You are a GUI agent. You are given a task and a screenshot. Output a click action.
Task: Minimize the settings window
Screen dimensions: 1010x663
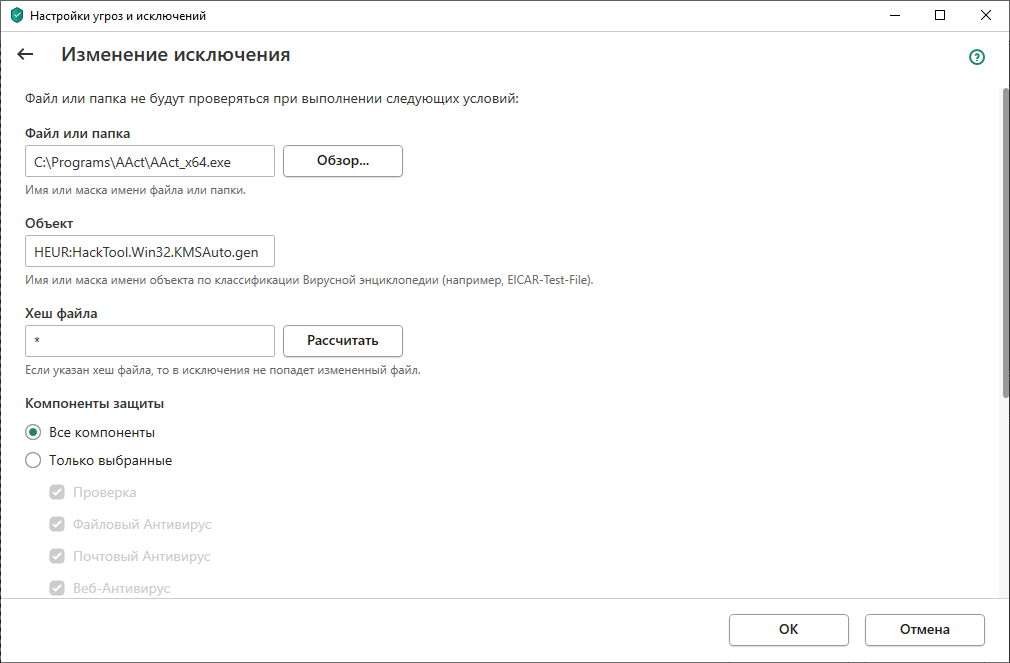point(893,16)
